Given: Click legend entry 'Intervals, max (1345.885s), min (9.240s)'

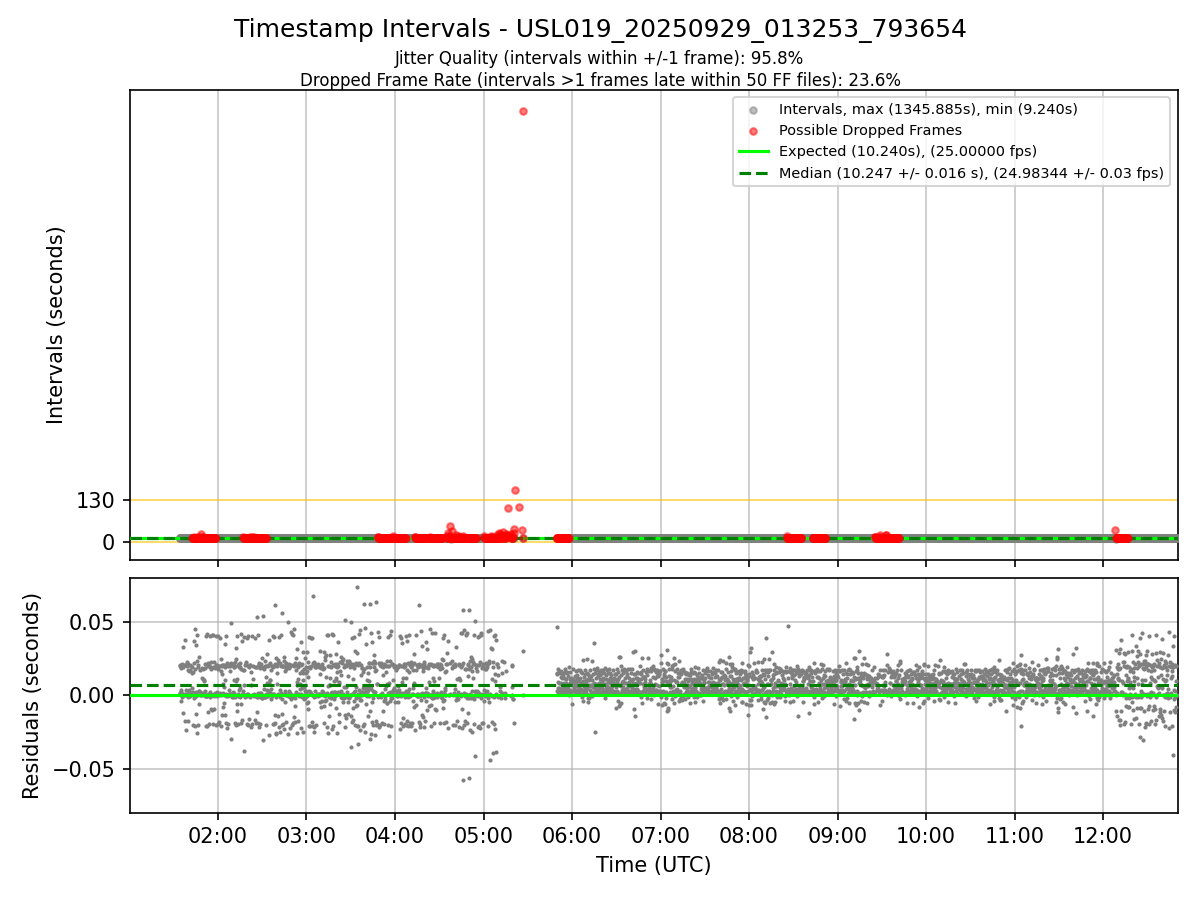Looking at the screenshot, I should pyautogui.click(x=928, y=109).
